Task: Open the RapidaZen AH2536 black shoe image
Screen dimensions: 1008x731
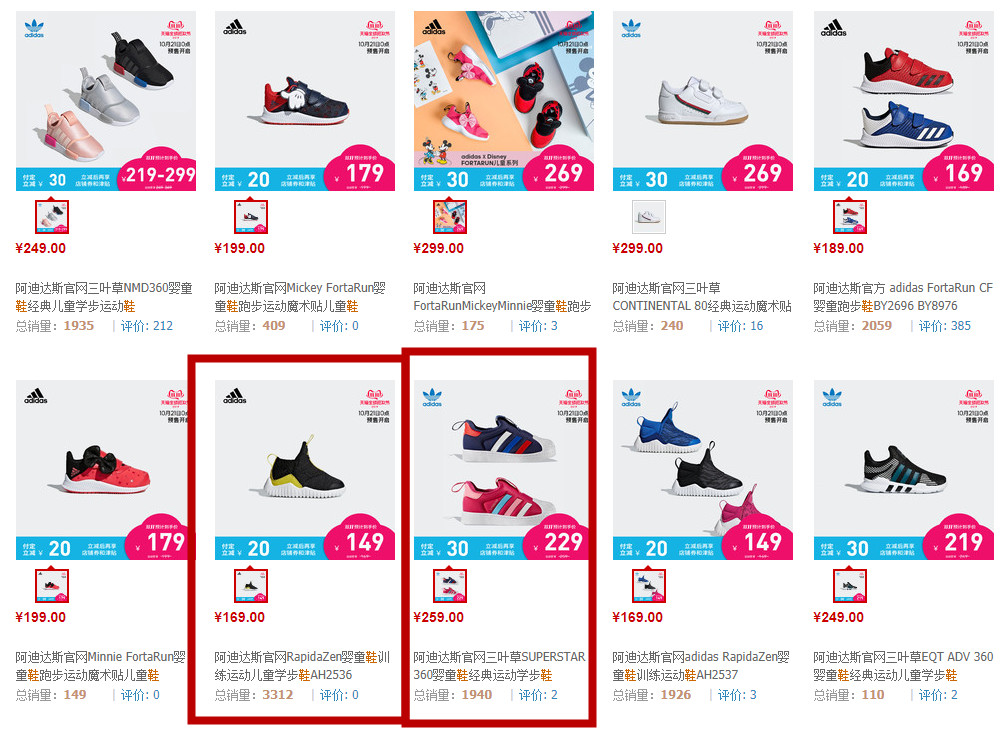Action: click(x=305, y=470)
